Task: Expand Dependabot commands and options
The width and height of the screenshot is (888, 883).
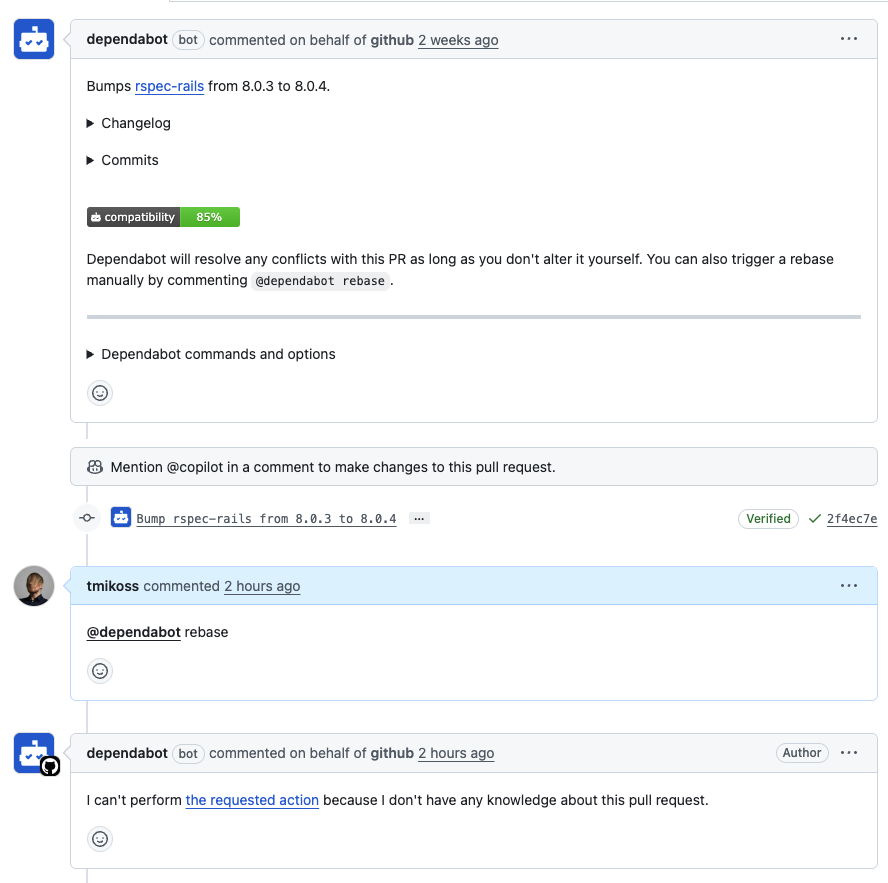Action: [x=211, y=355]
